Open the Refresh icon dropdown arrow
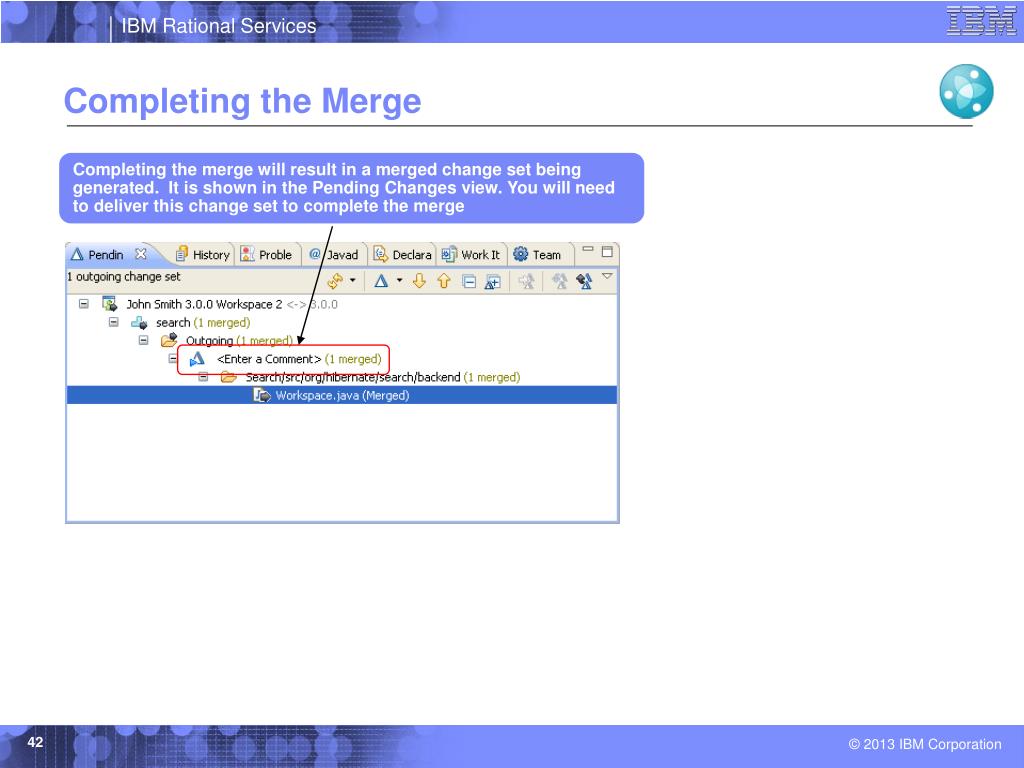Image resolution: width=1024 pixels, height=768 pixels. [353, 281]
